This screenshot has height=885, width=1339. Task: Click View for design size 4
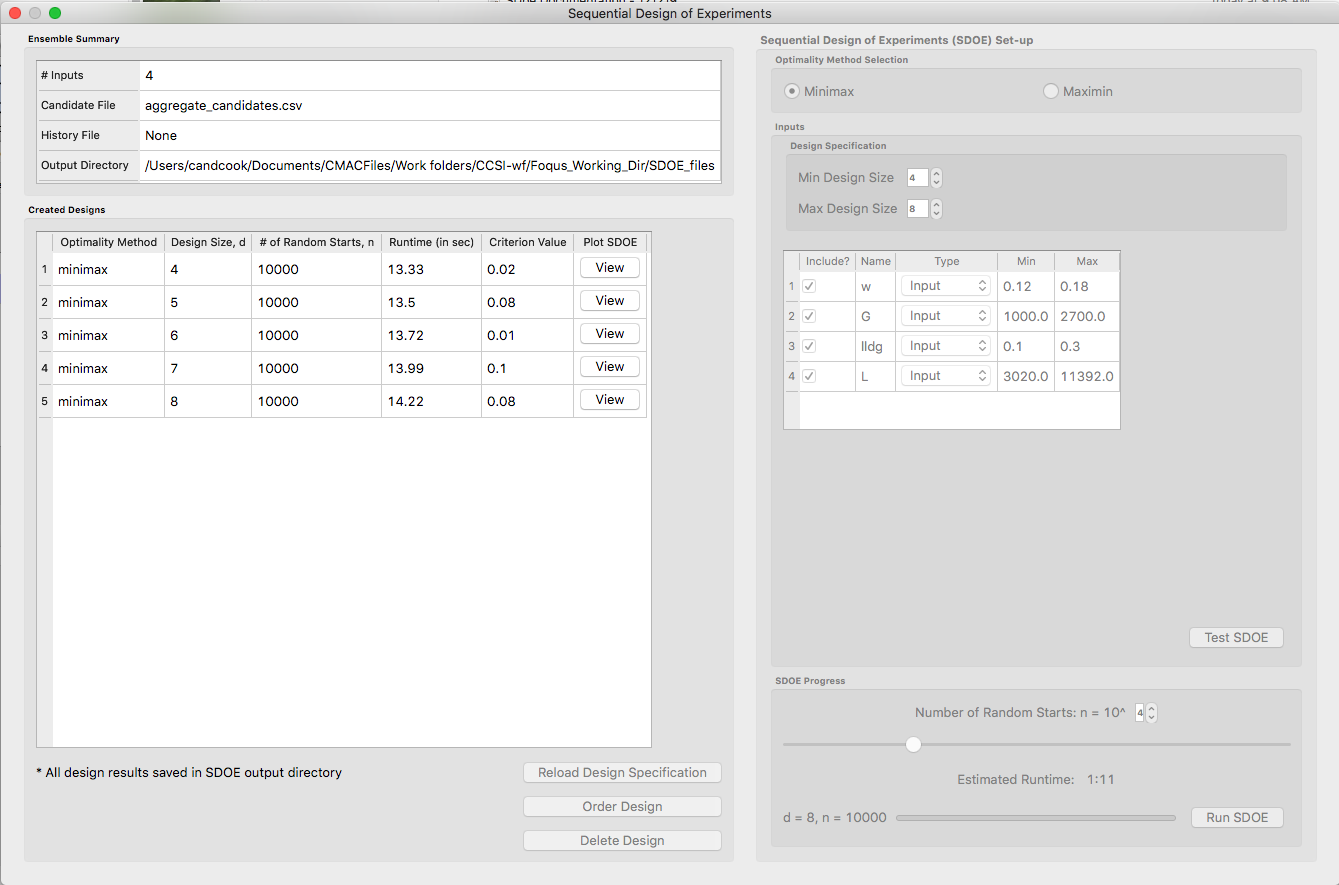pyautogui.click(x=610, y=268)
